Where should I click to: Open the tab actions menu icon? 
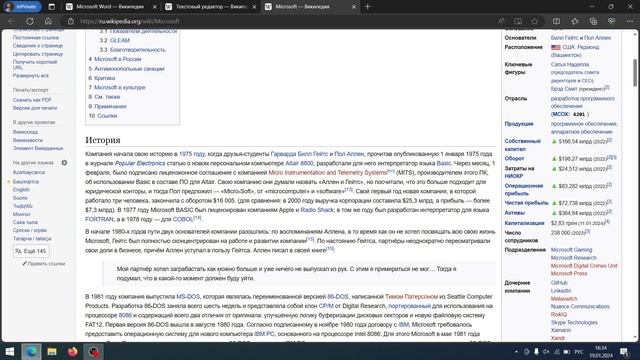[x=51, y=7]
